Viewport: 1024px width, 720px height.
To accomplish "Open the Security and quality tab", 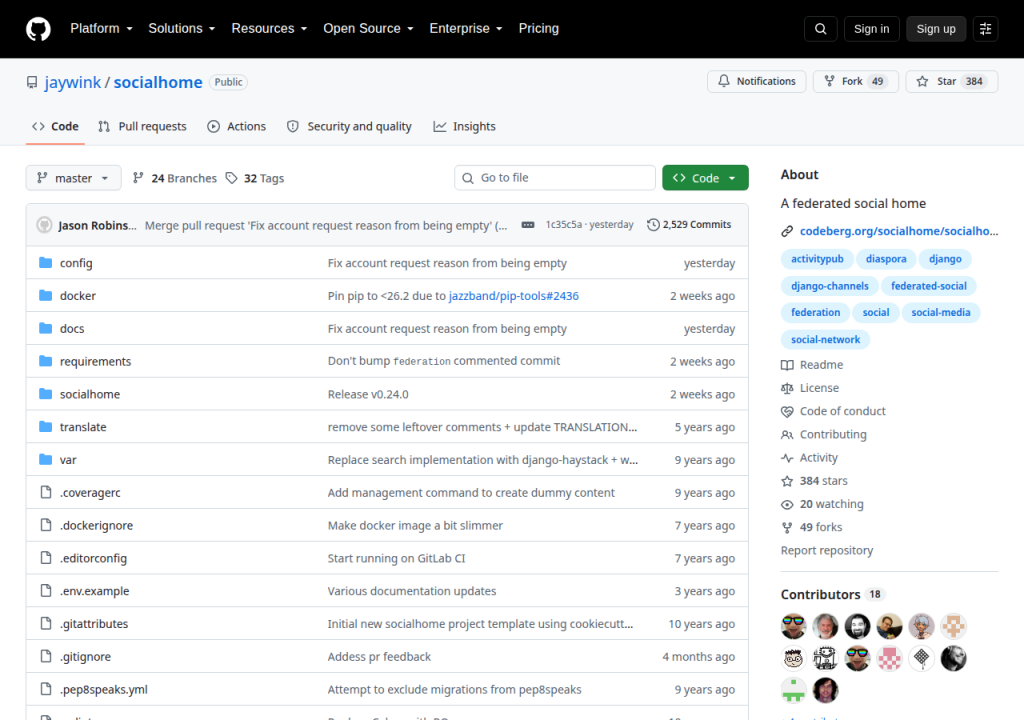I will (x=349, y=126).
